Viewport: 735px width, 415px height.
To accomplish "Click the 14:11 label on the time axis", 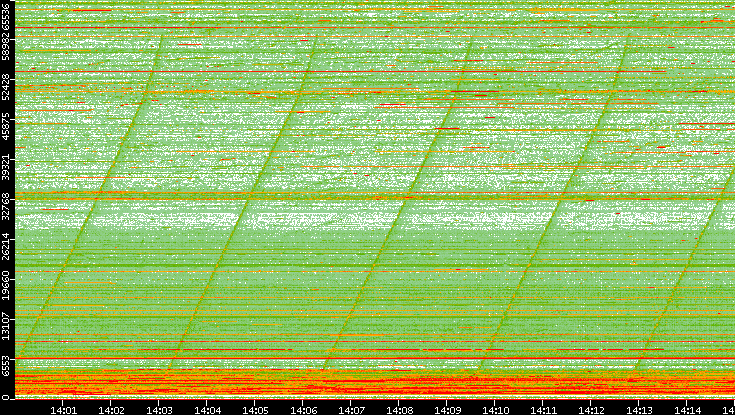I will 543,410.
